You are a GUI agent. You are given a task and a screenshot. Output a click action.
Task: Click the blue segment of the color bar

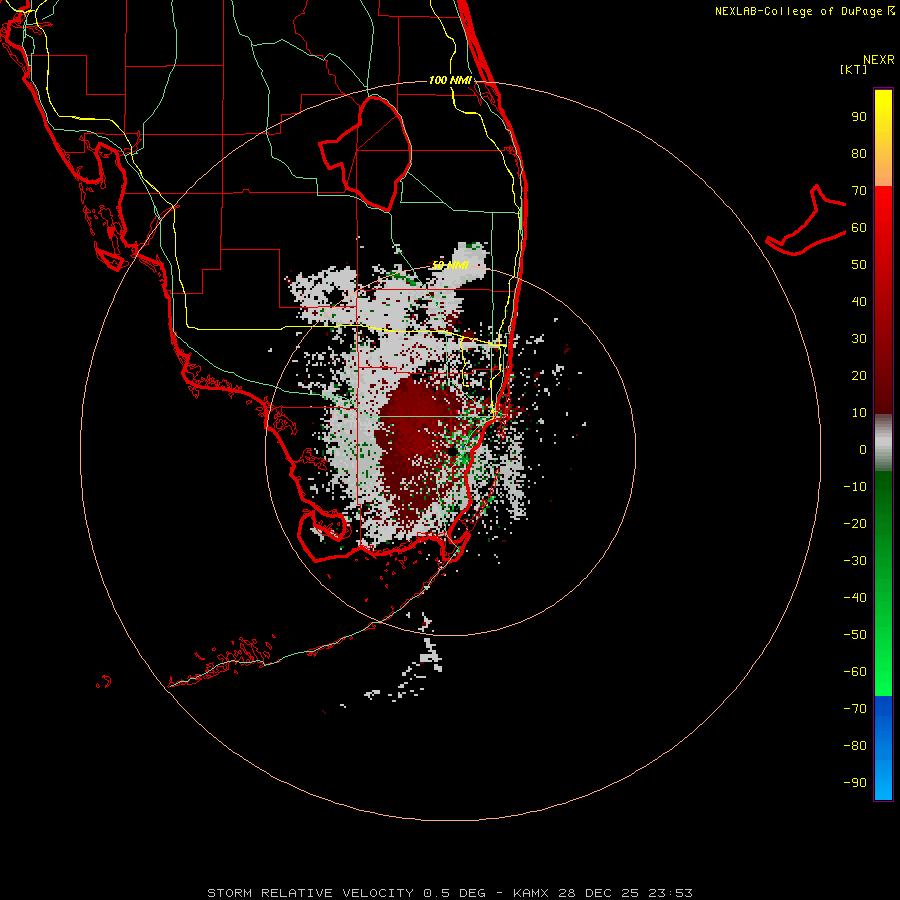click(883, 748)
